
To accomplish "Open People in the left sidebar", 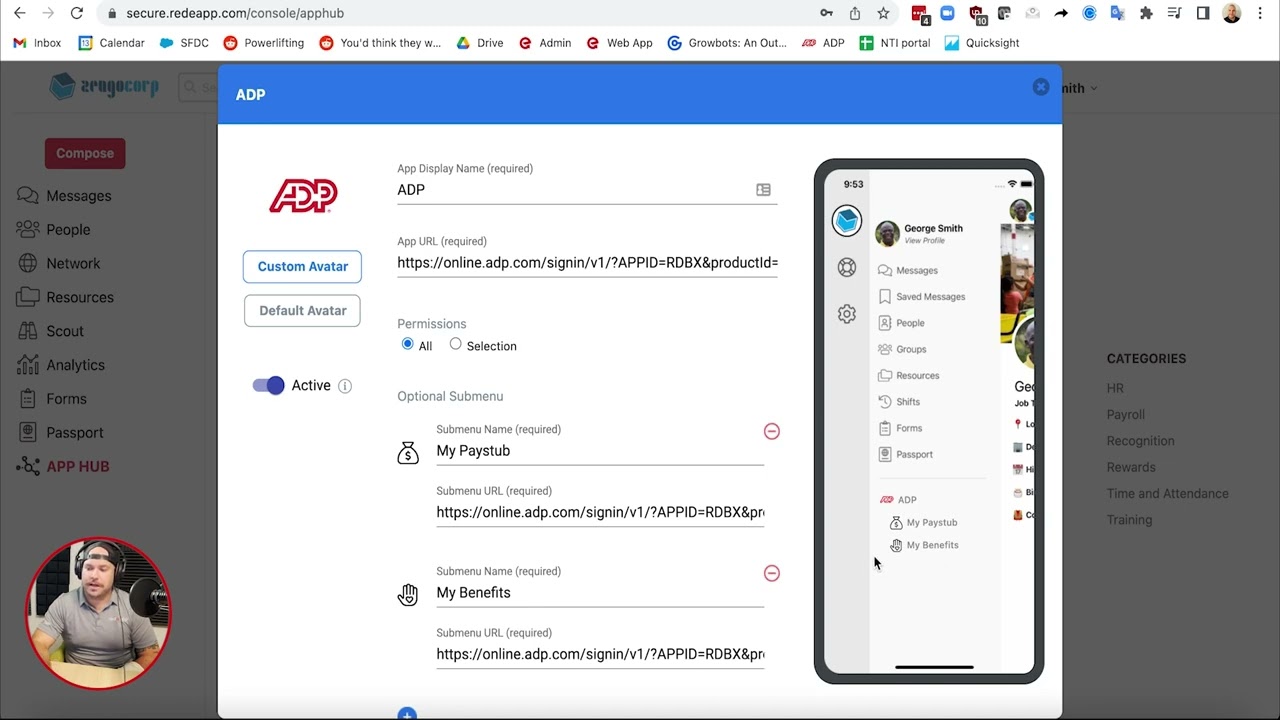I will [x=53, y=229].
